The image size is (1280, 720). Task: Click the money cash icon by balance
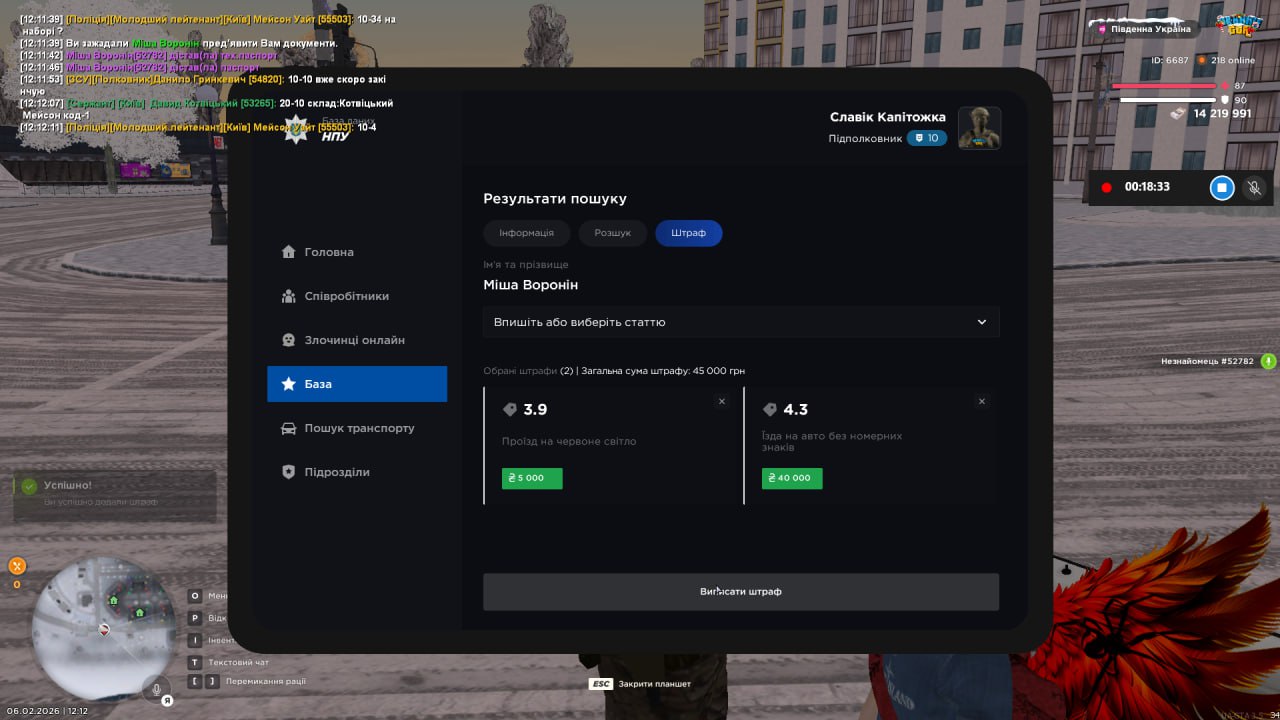click(1179, 114)
